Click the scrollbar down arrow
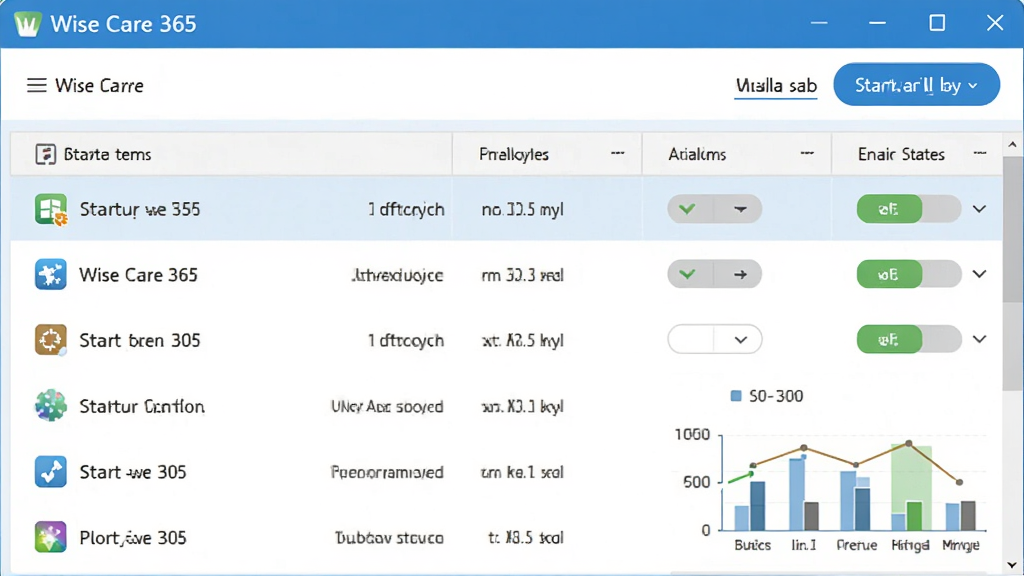The width and height of the screenshot is (1024, 576). click(x=1012, y=565)
